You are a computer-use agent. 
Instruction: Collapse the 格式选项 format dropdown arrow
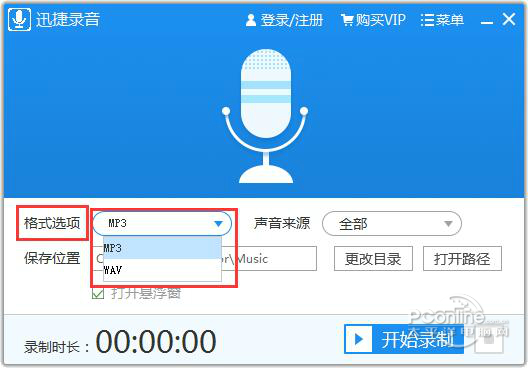(219, 224)
